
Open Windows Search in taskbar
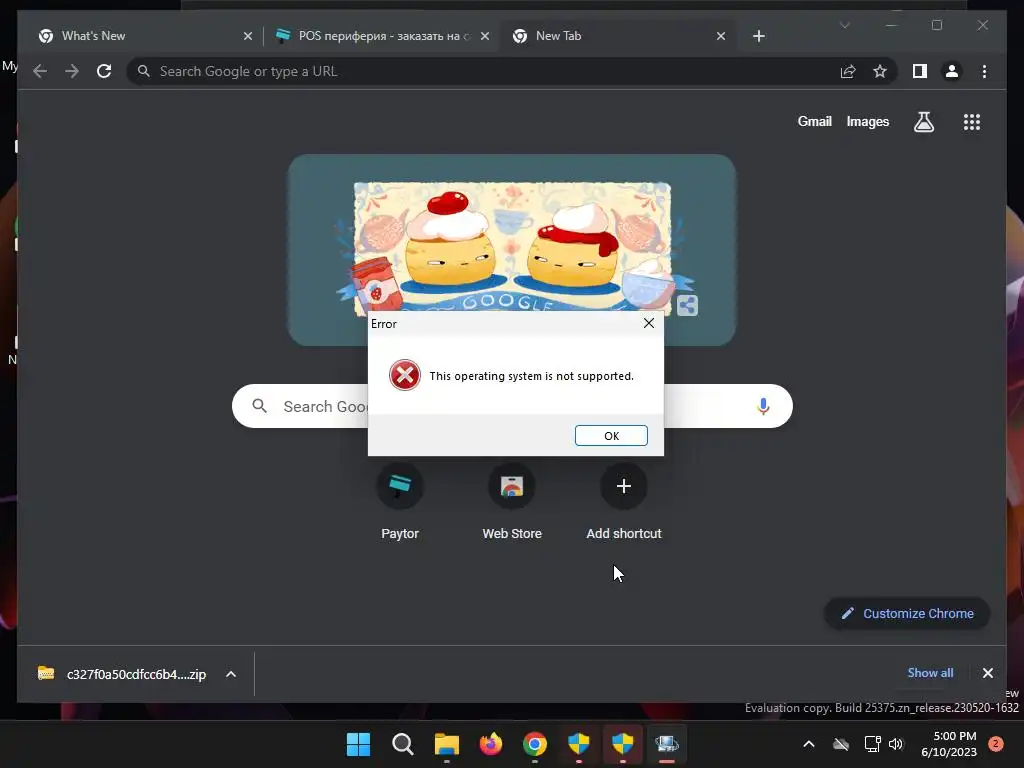pos(402,744)
